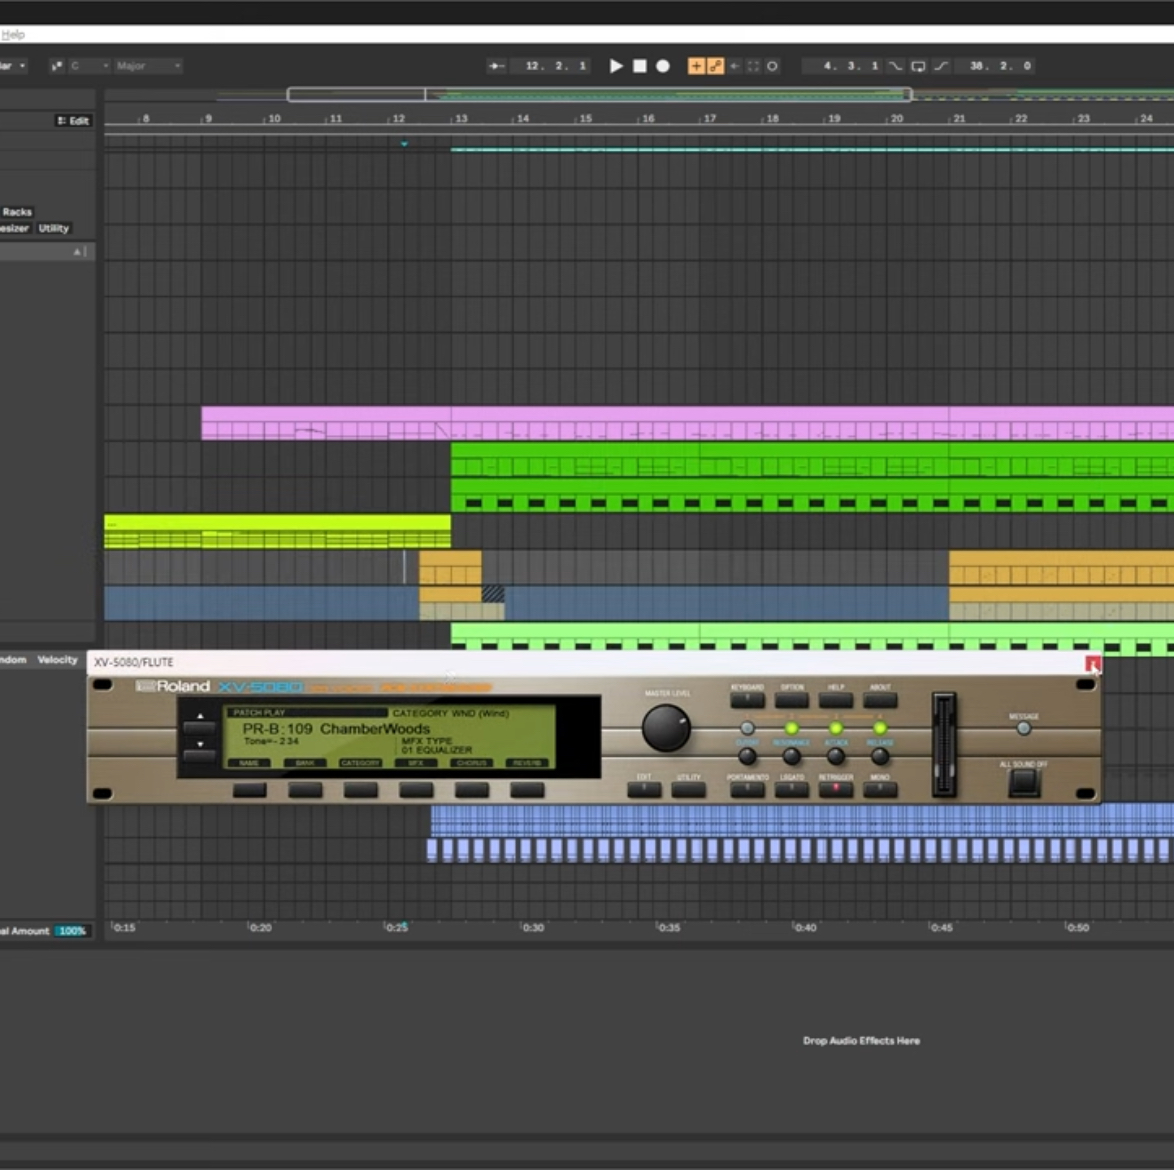Click the ABOUT button on XV-5080

pyautogui.click(x=880, y=700)
